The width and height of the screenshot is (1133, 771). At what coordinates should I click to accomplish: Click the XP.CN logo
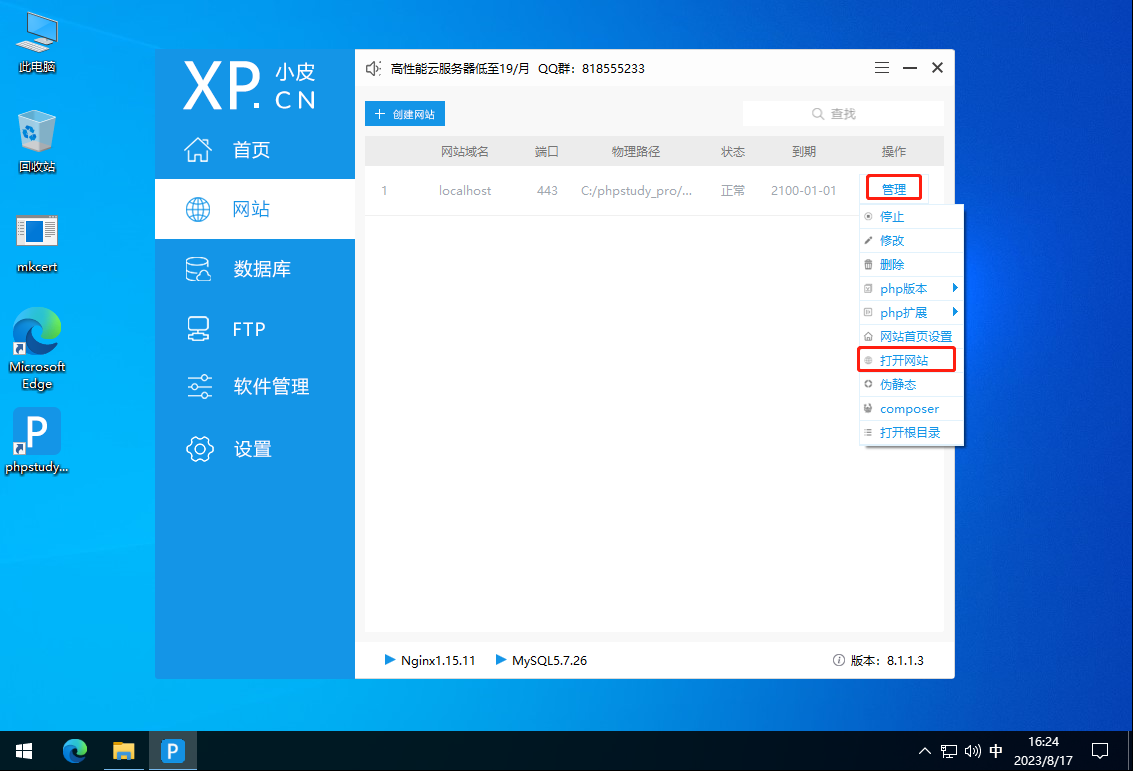[x=249, y=85]
